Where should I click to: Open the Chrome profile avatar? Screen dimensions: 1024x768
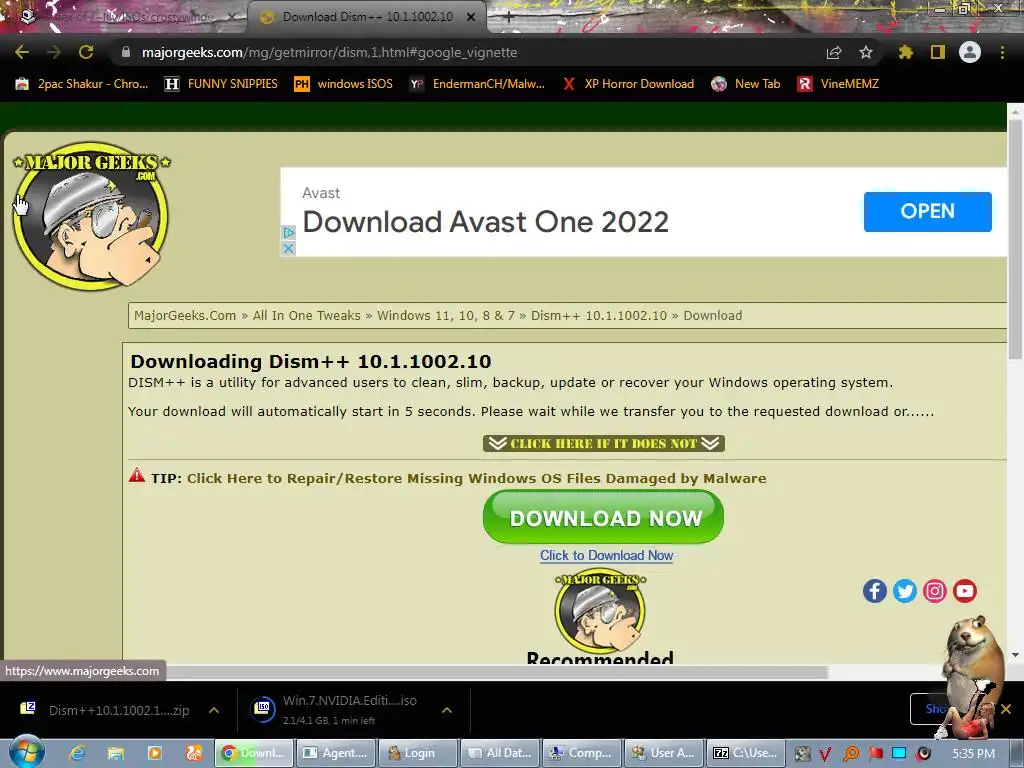pos(970,52)
